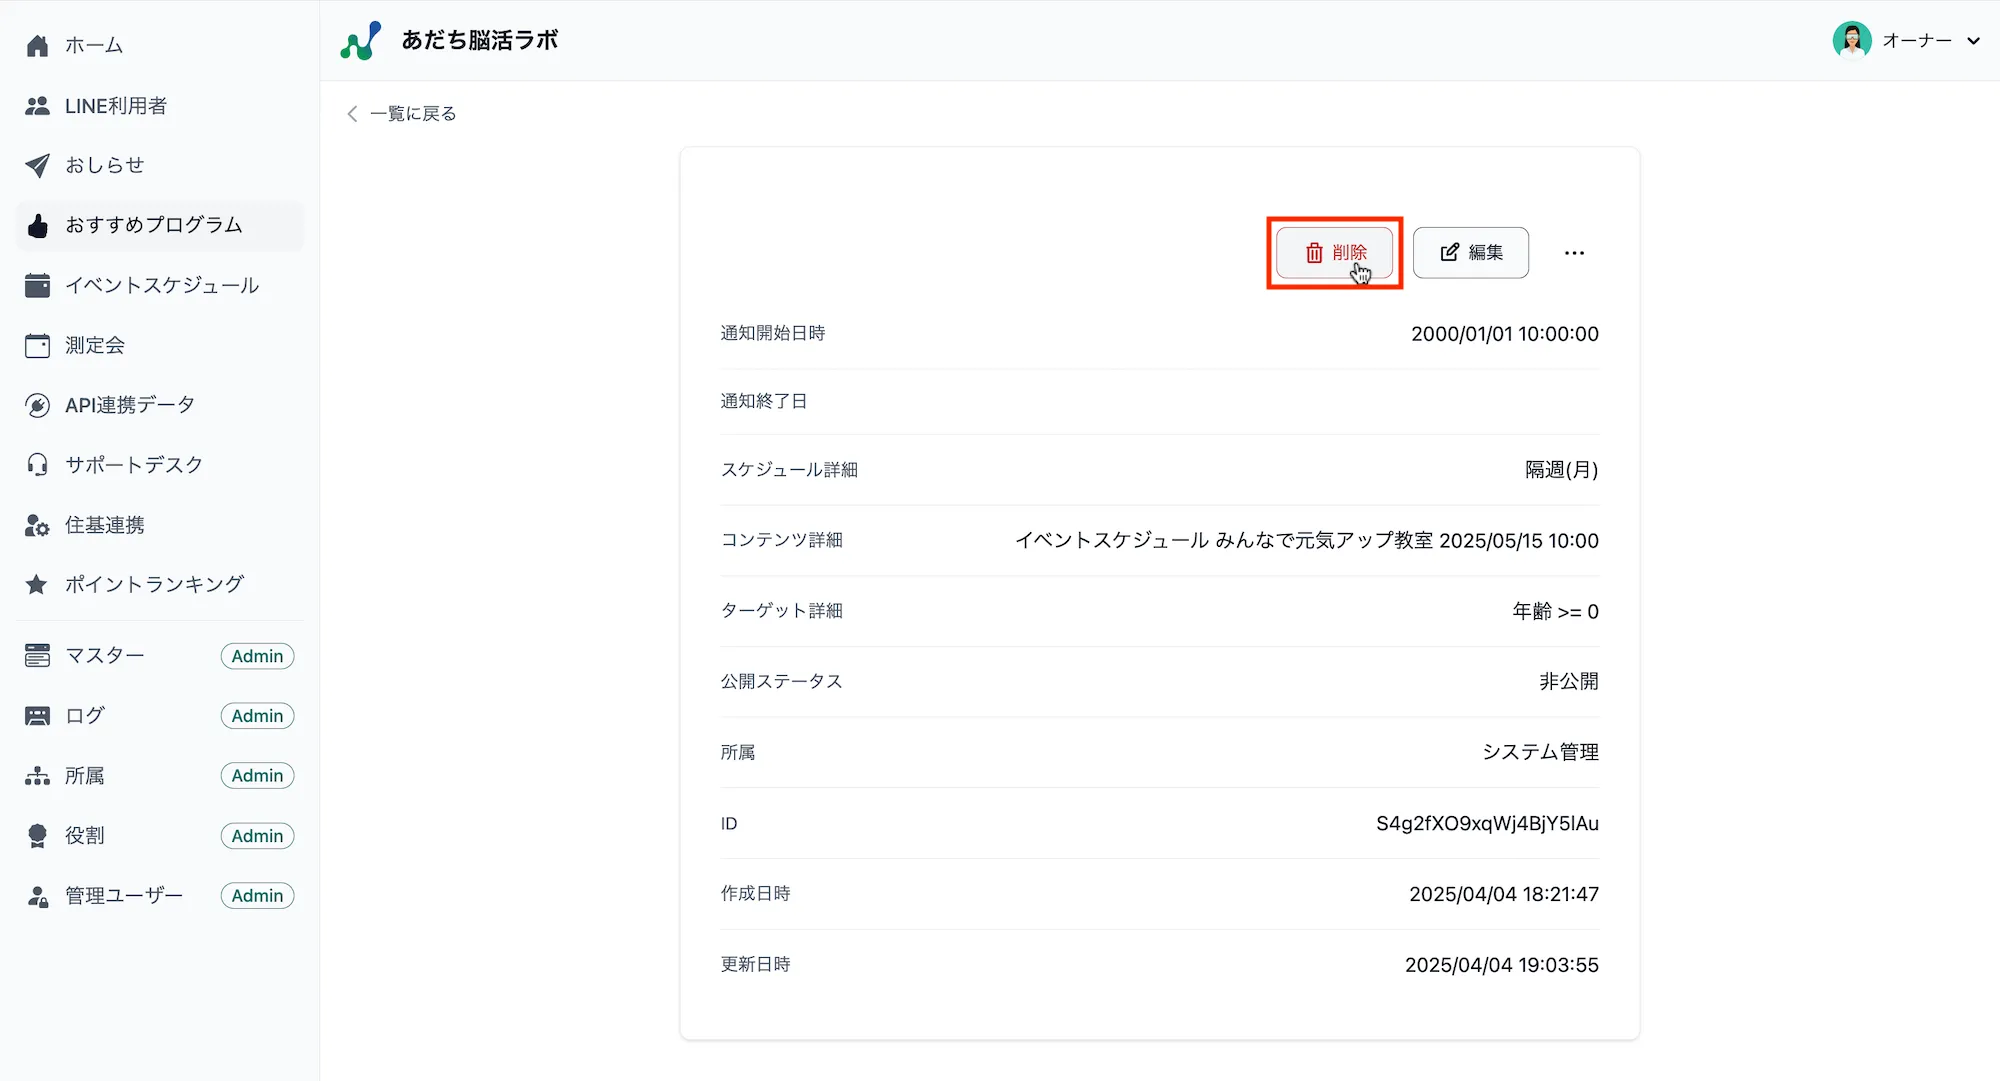Click the 削除 delete button
Viewport: 2000px width, 1081px height.
click(1335, 253)
